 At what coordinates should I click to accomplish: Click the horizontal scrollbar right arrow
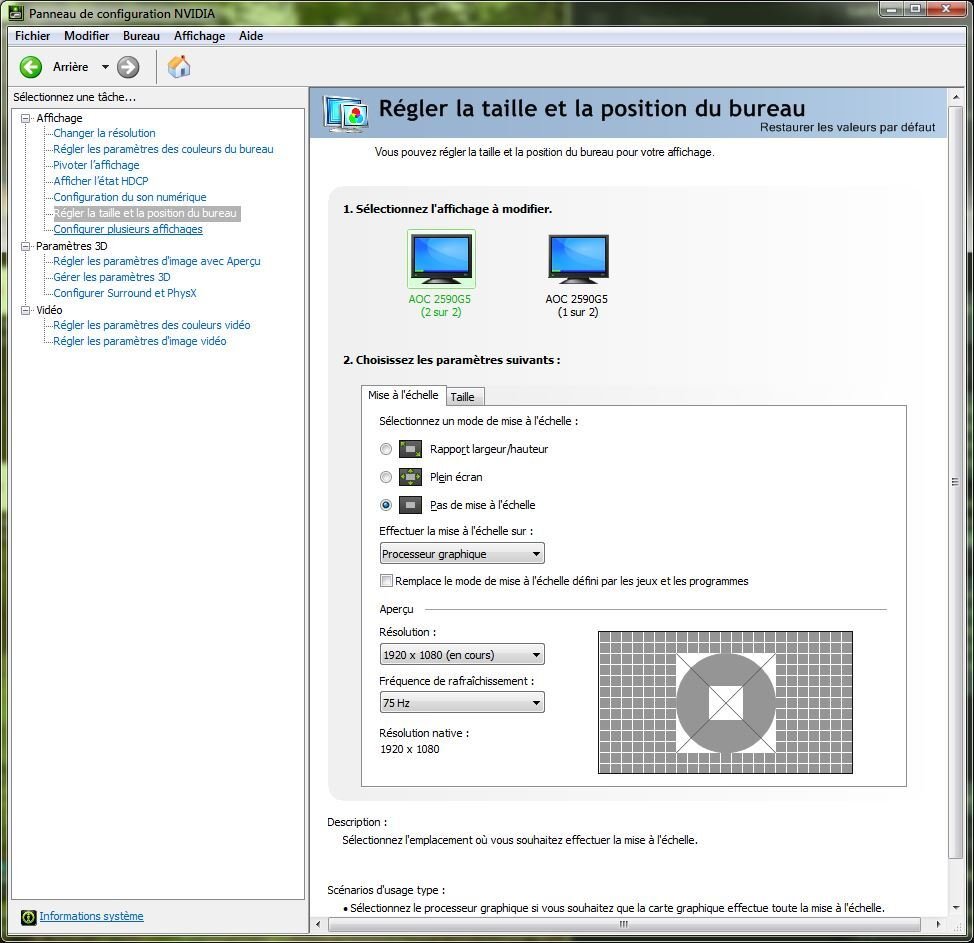[938, 924]
